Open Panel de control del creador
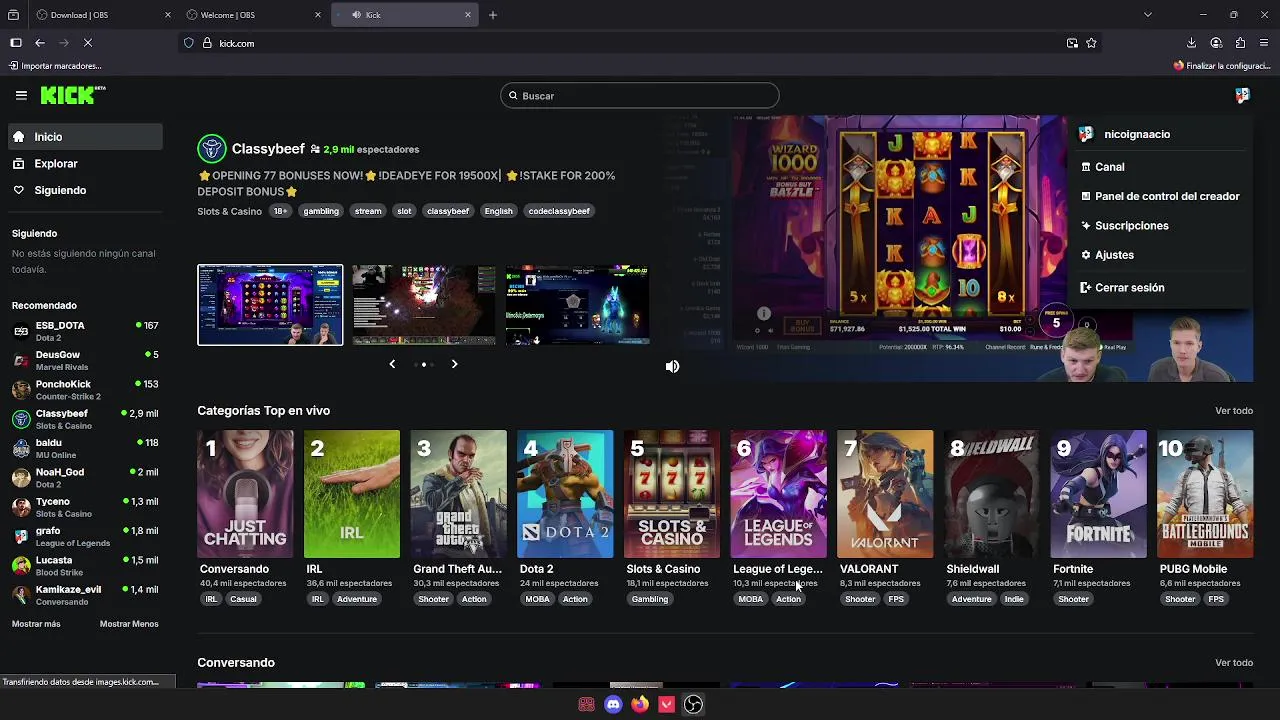The height and width of the screenshot is (720, 1280). tap(1160, 196)
